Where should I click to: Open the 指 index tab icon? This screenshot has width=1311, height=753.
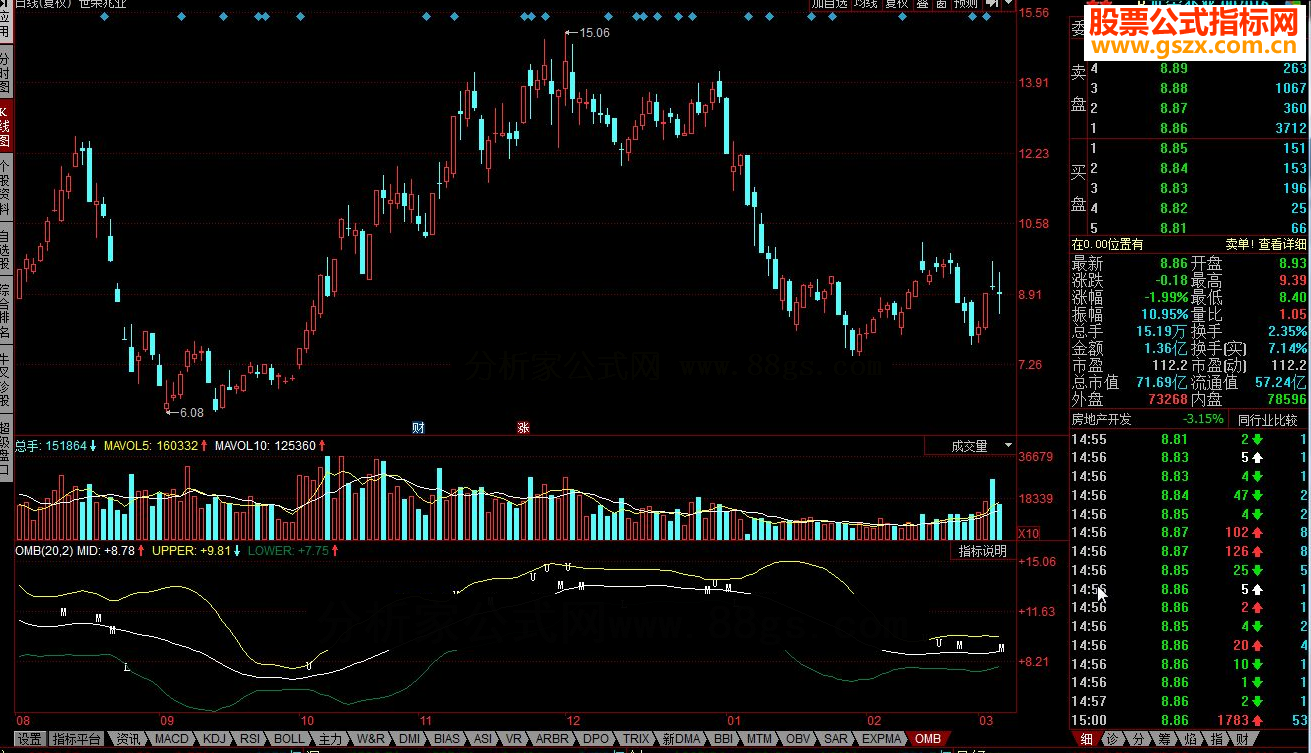1216,740
